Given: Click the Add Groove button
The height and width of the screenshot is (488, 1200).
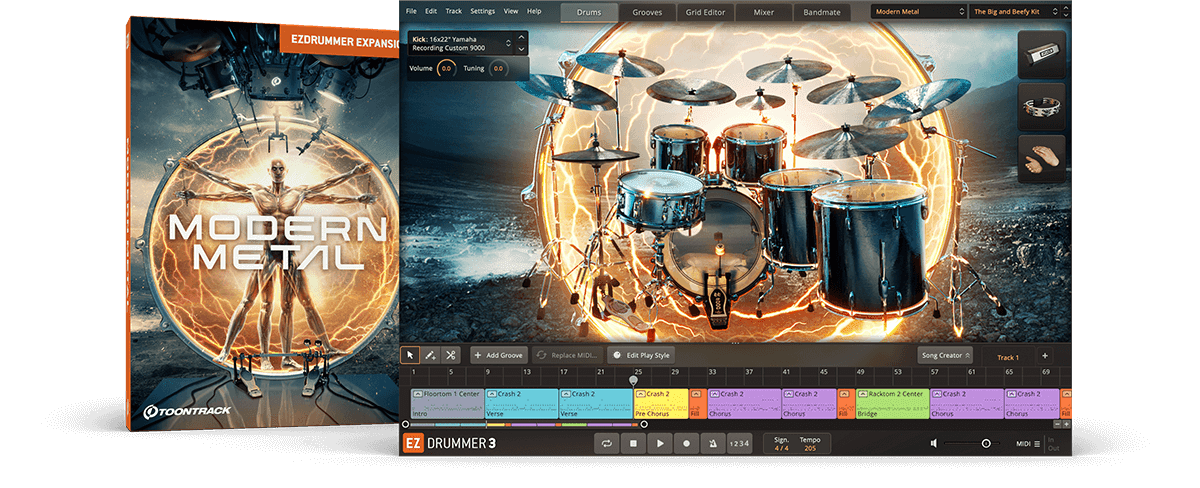Looking at the screenshot, I should click(x=499, y=355).
